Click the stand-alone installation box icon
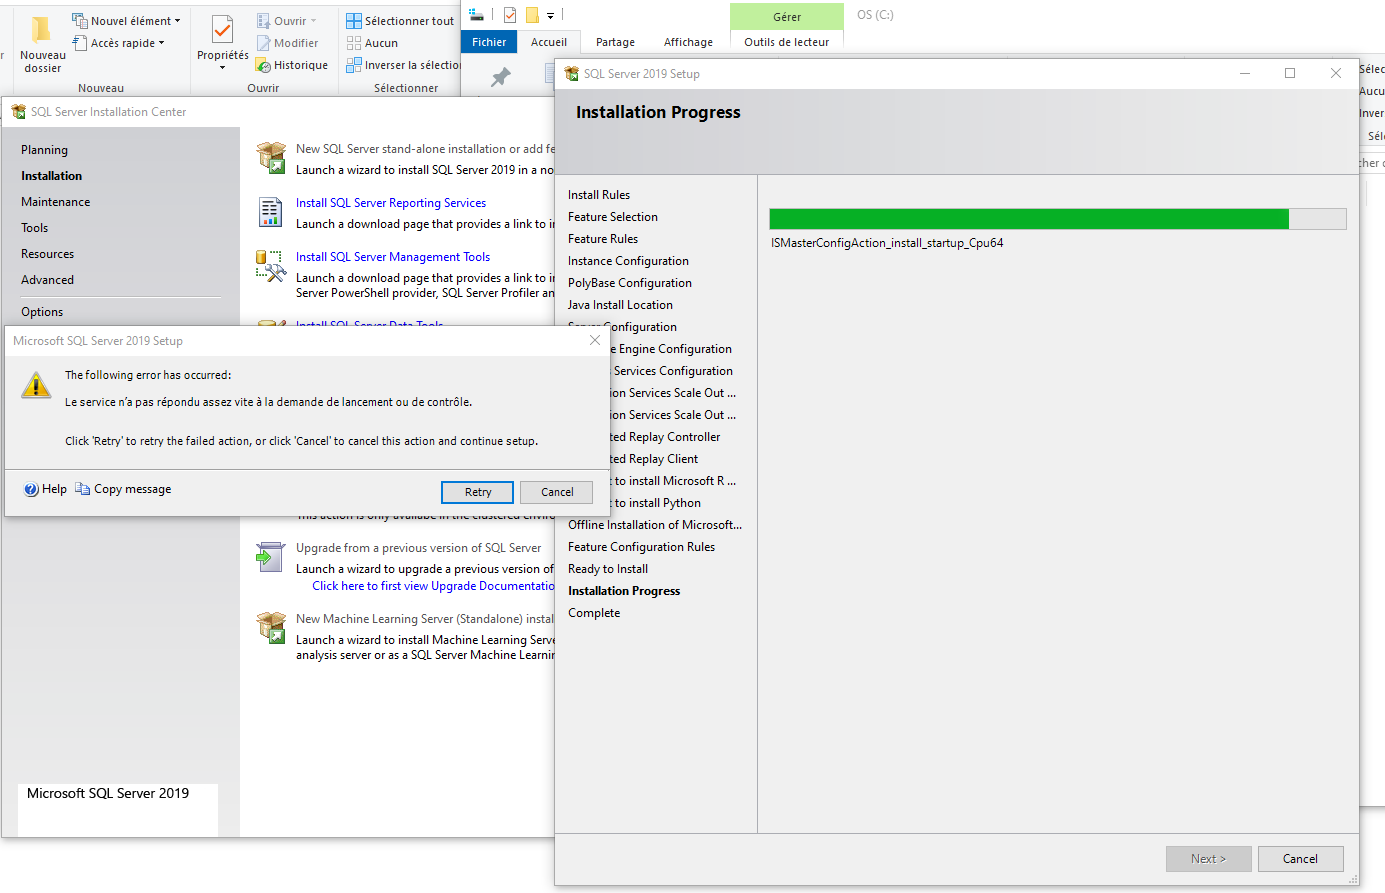Screen dimensions: 1385x893 271,157
